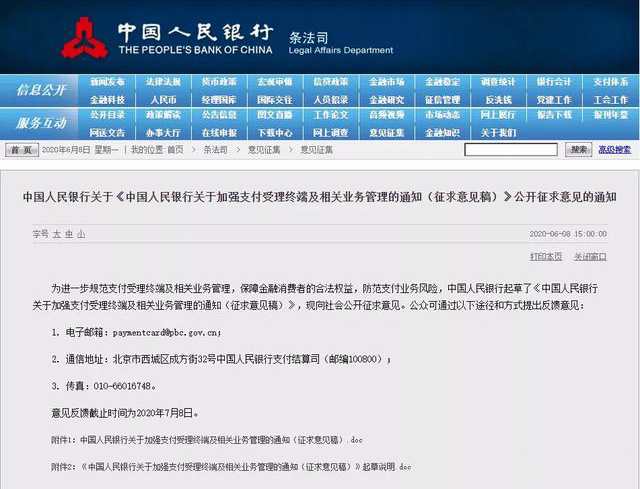The height and width of the screenshot is (489, 640).
Task: Click the 信息公开 section header
Action: click(x=40, y=90)
